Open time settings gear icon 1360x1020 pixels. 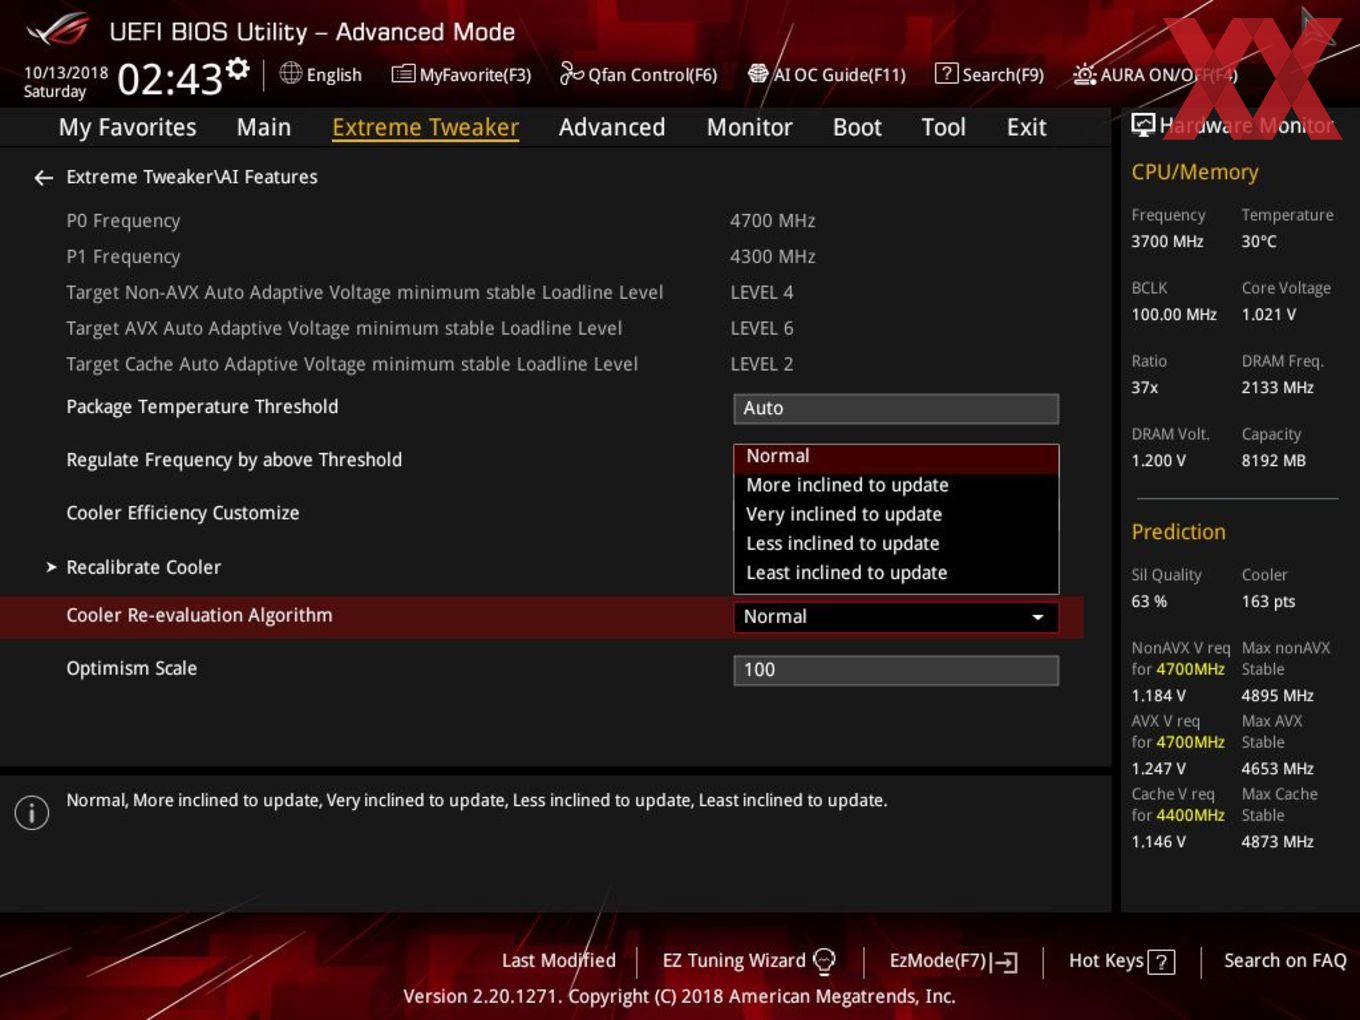(x=238, y=68)
